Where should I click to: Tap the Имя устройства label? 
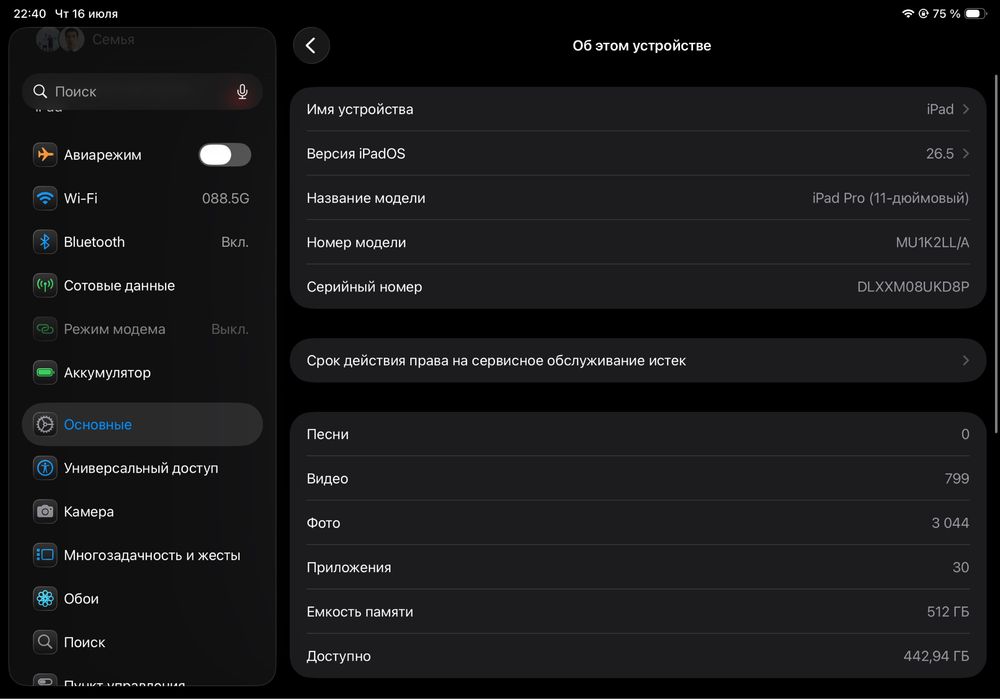click(x=360, y=109)
